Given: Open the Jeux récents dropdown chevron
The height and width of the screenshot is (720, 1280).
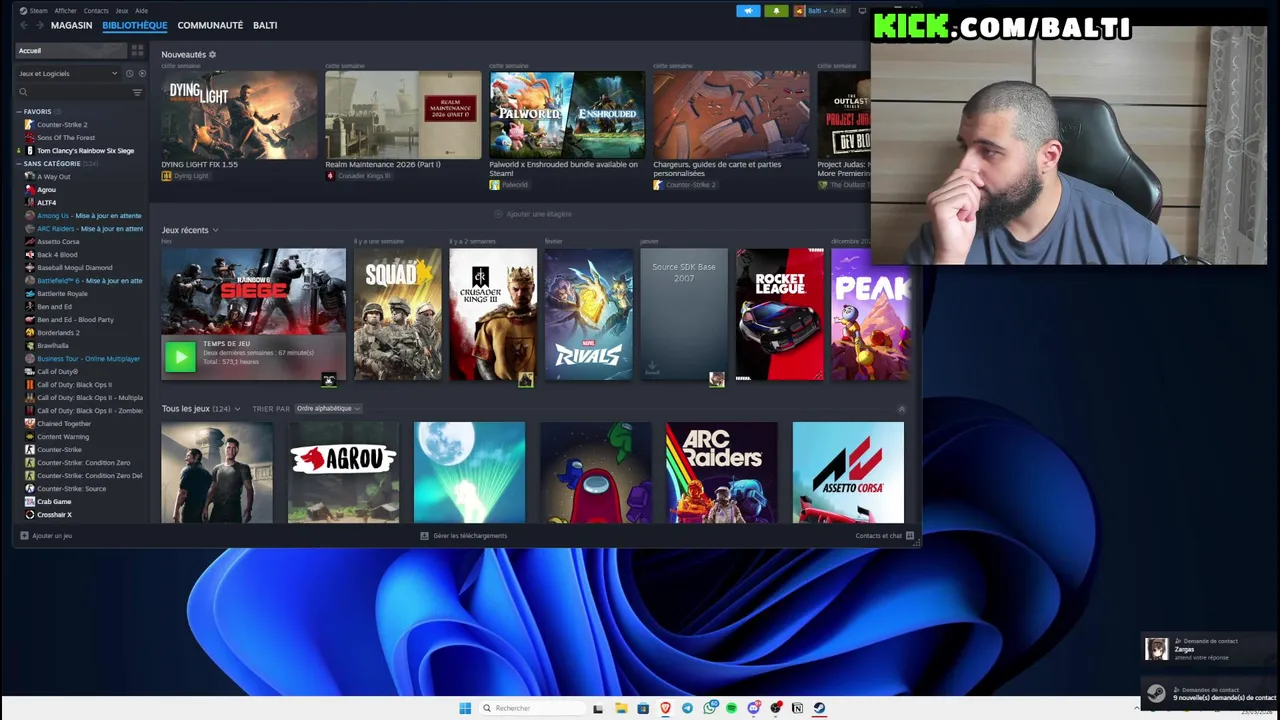Looking at the screenshot, I should [x=215, y=231].
